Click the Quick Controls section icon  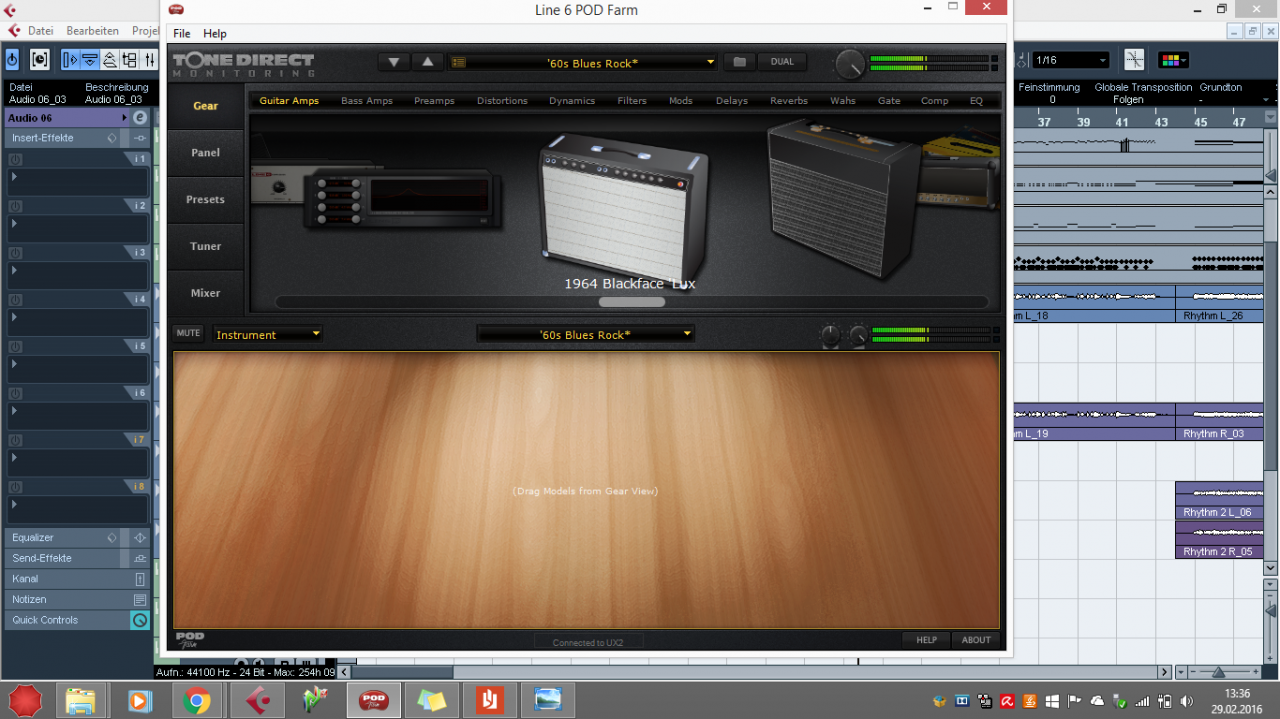(x=140, y=620)
